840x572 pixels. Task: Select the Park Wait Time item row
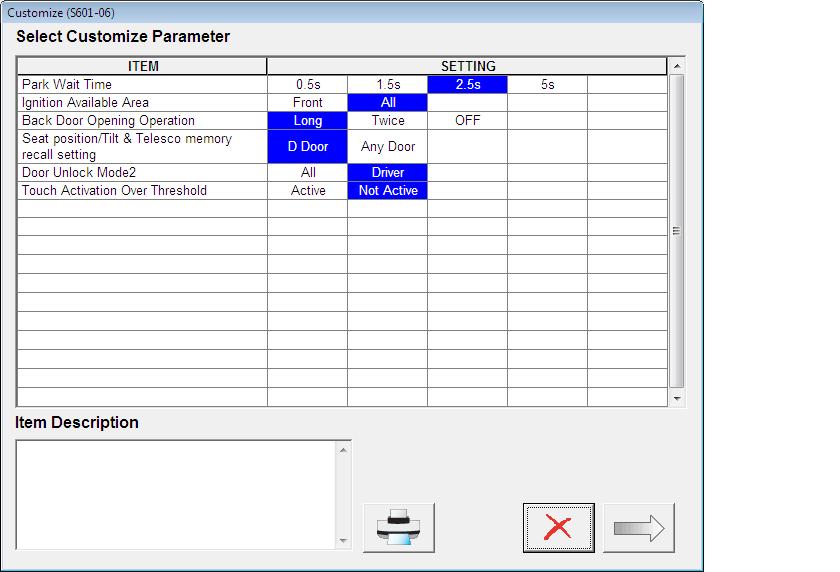pyautogui.click(x=142, y=85)
